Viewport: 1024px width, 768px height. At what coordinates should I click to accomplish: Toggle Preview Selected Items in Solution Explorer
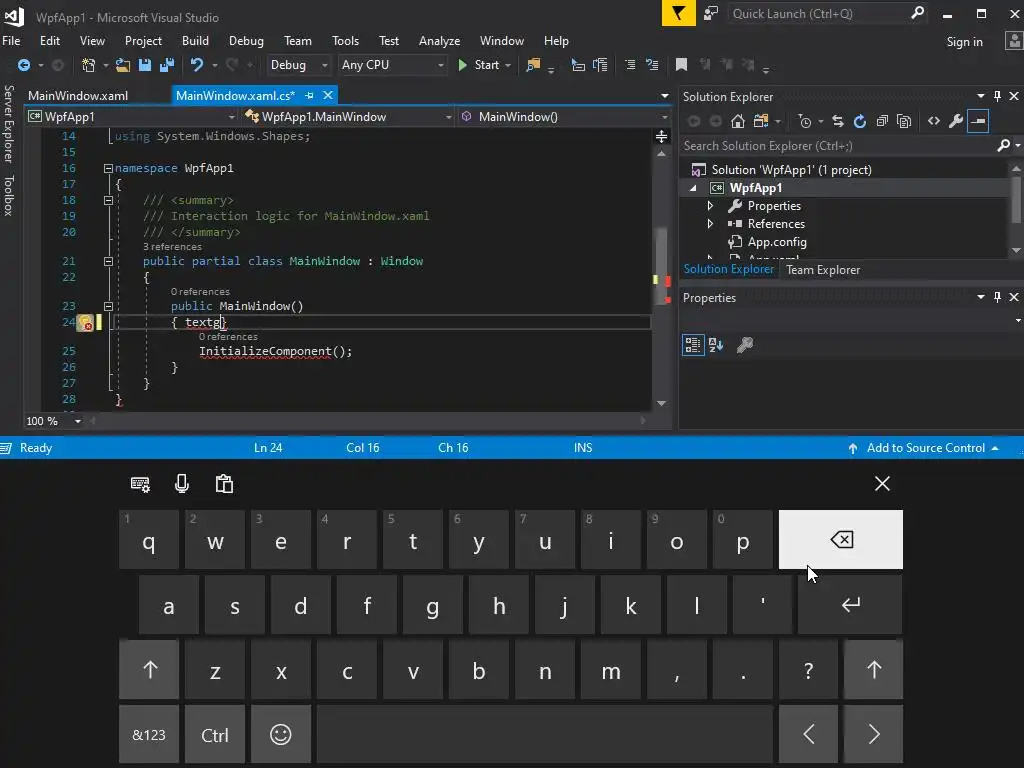978,121
